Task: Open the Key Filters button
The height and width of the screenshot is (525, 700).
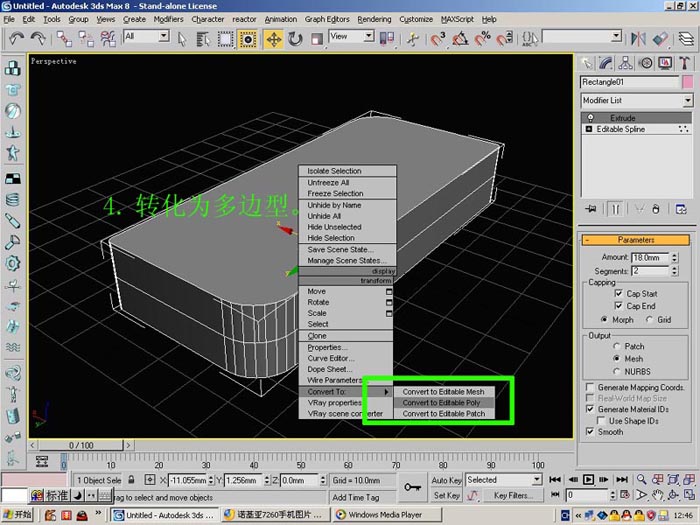Action: coord(511,495)
